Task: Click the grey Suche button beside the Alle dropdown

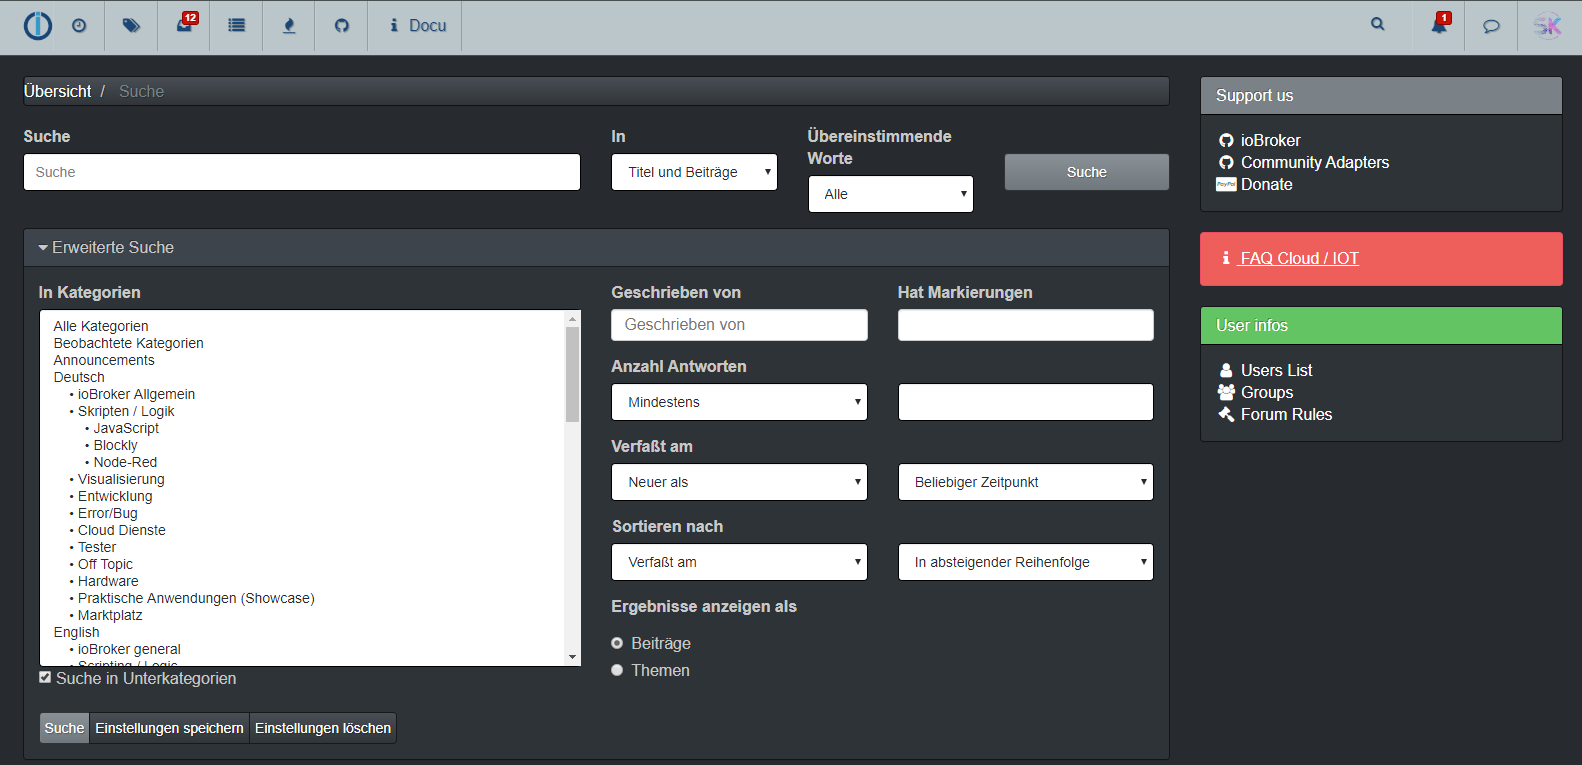Action: [x=1087, y=172]
